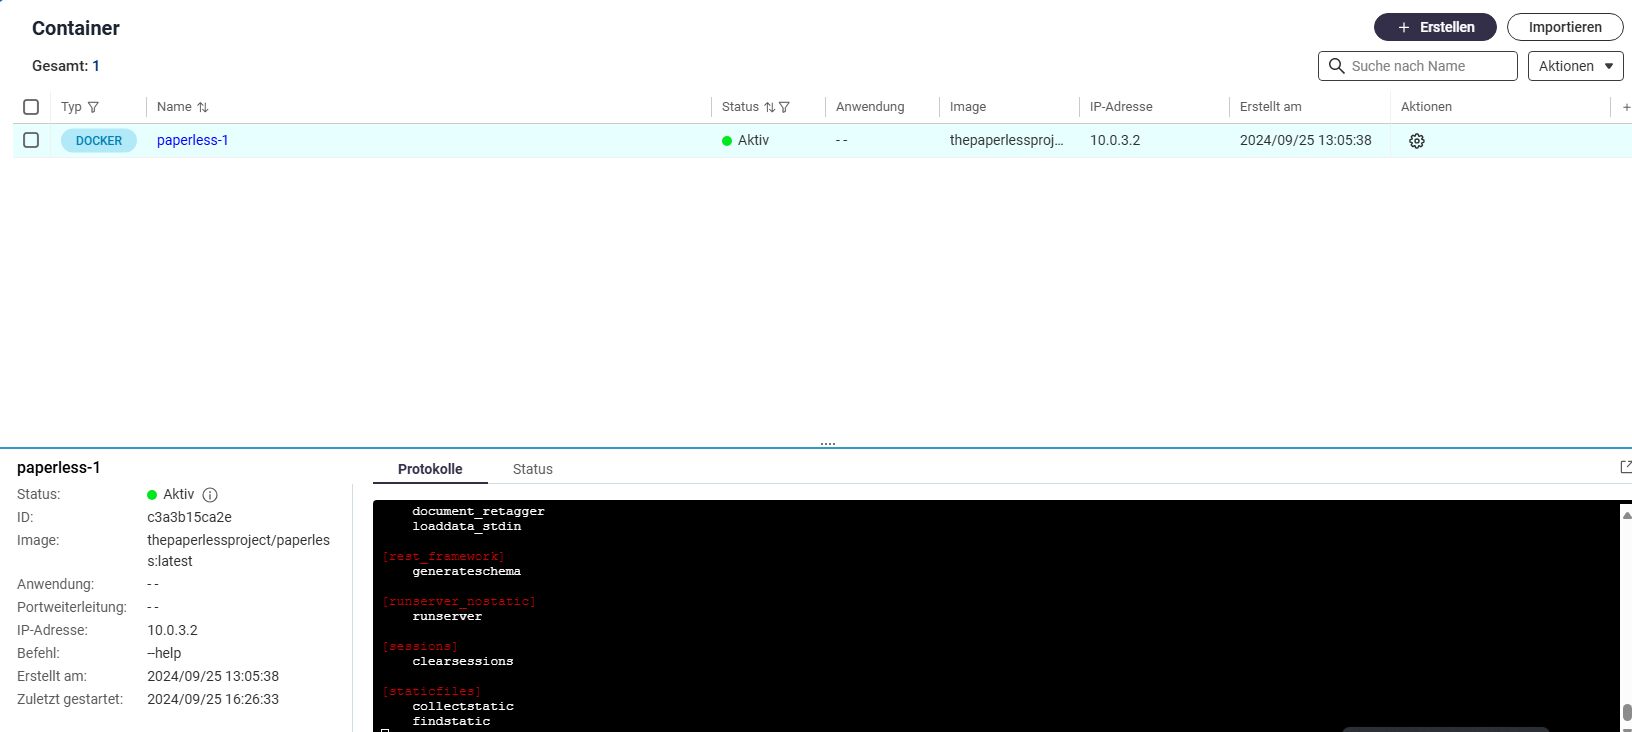The image size is (1632, 732).
Task: Tick the checkbox for paperless-1 row
Action: 31,140
